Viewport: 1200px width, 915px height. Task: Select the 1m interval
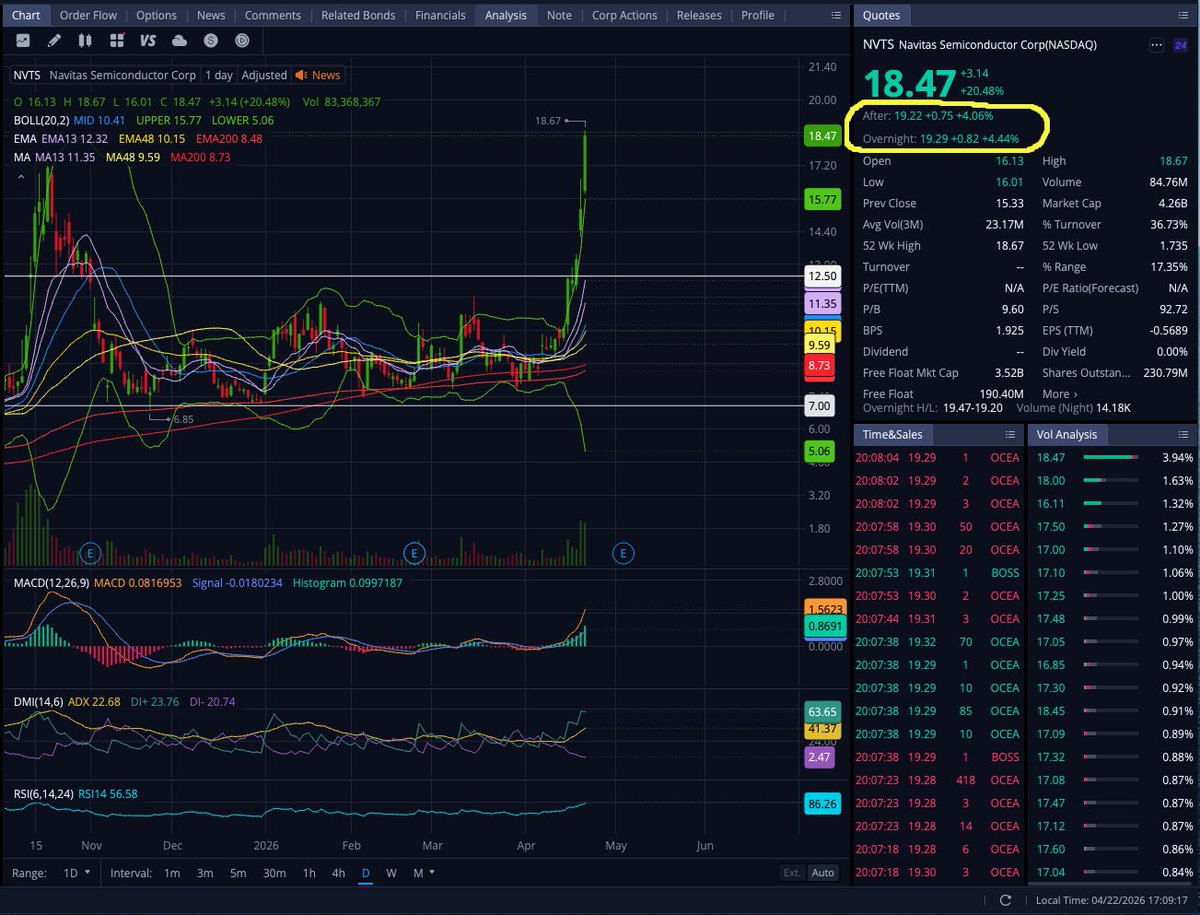tap(172, 873)
